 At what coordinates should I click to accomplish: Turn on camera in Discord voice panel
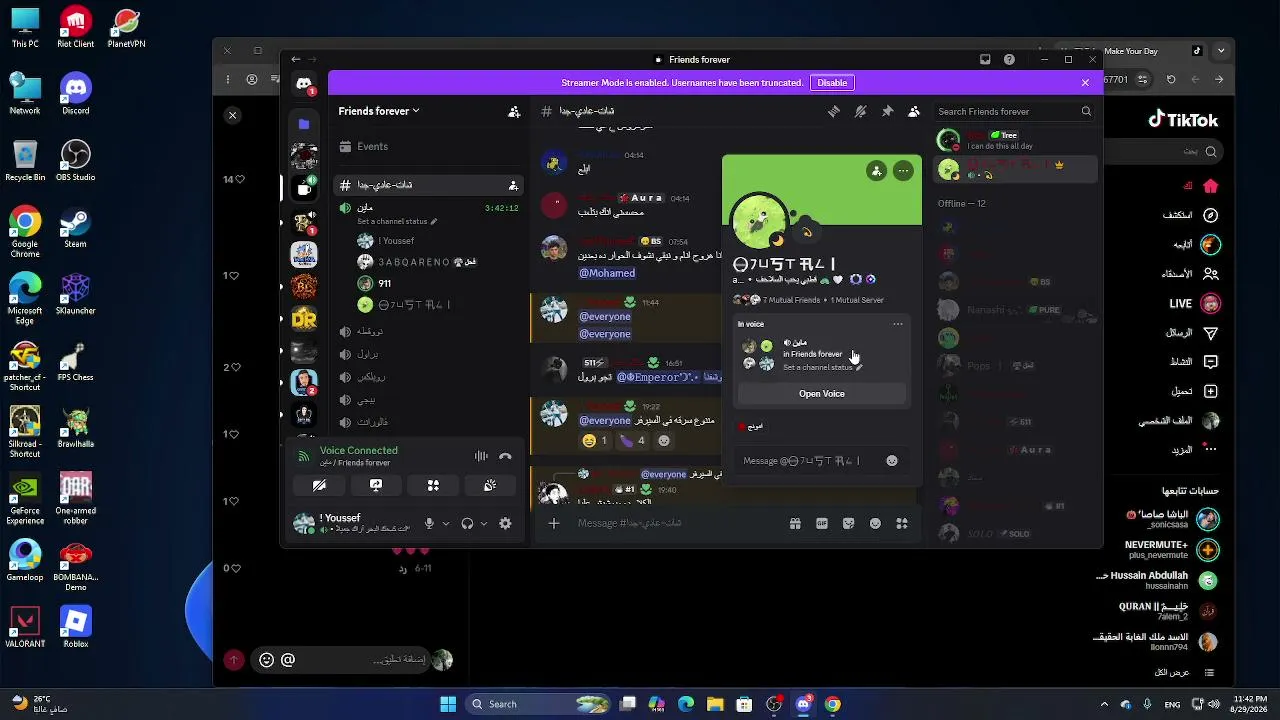(x=319, y=485)
